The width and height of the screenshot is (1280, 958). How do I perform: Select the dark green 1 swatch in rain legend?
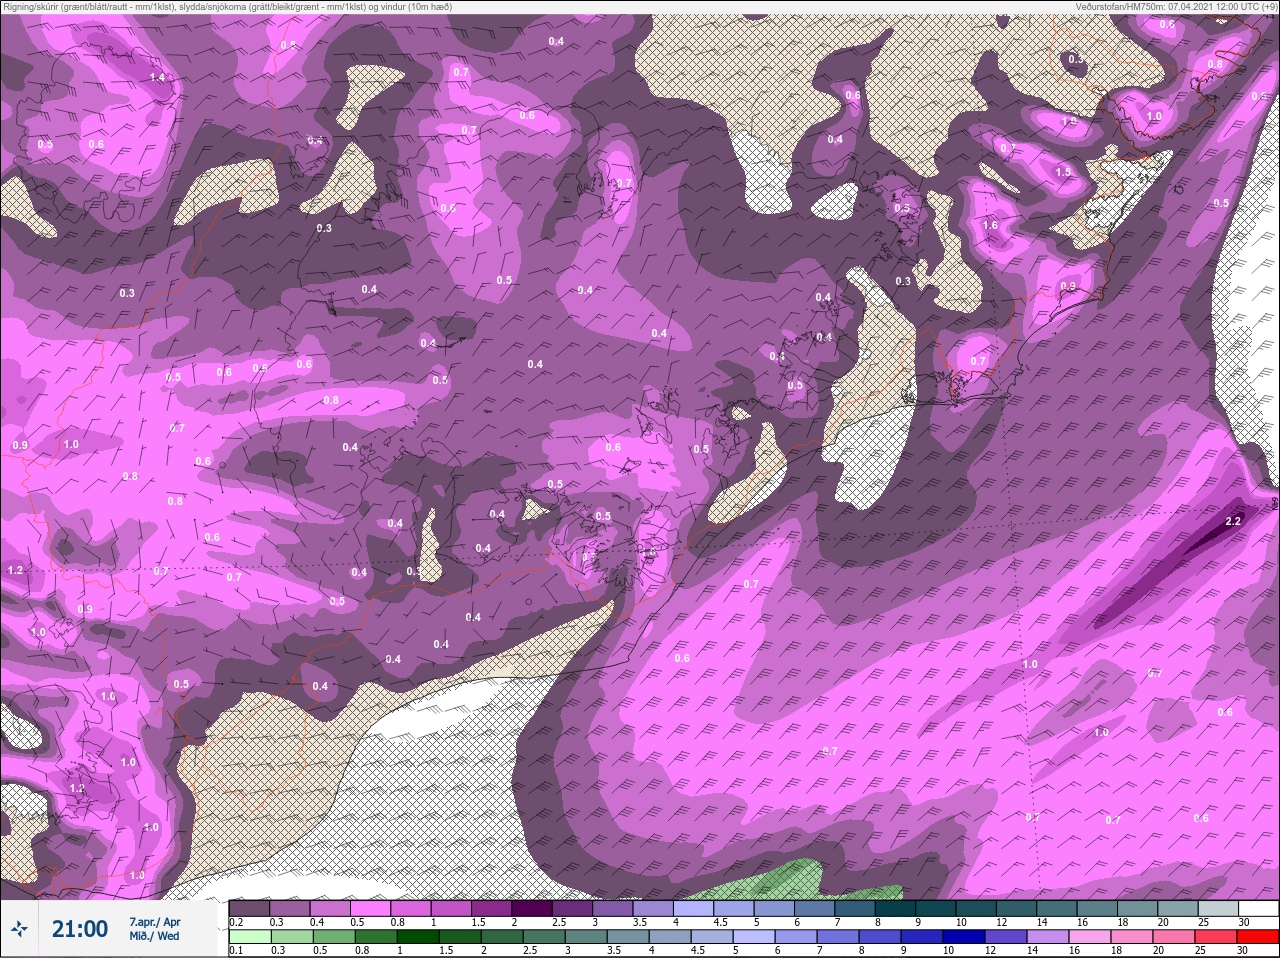tap(418, 937)
